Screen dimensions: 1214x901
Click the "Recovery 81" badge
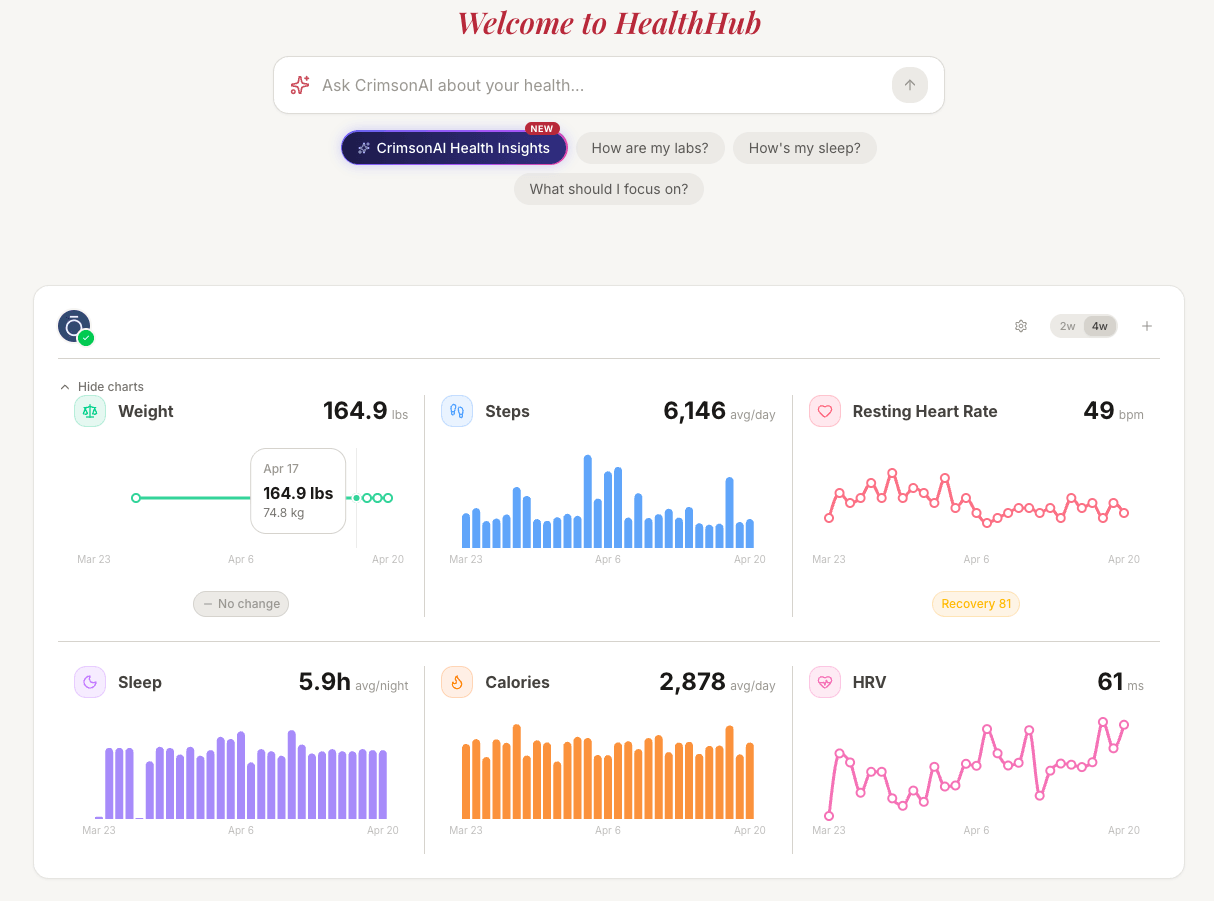976,604
